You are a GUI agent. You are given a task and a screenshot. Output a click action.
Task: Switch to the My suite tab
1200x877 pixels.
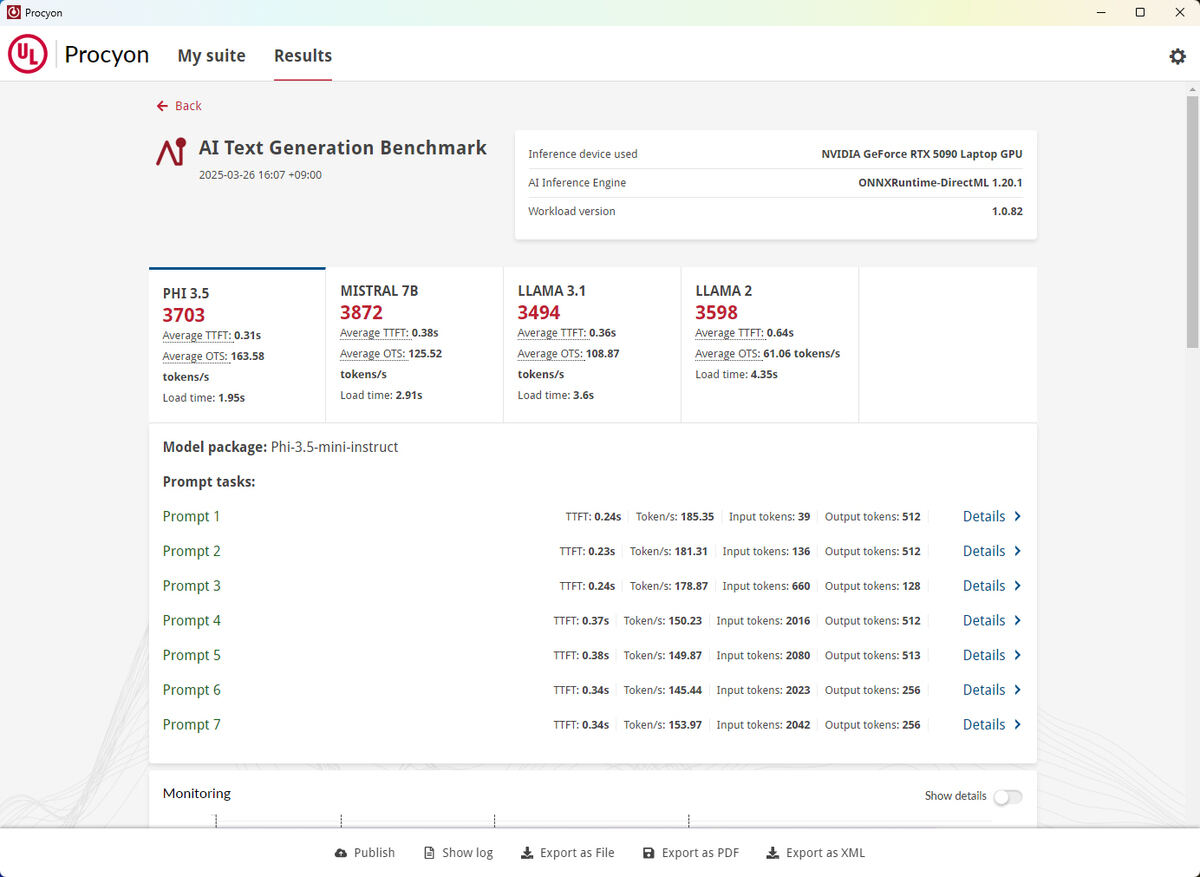coord(211,56)
